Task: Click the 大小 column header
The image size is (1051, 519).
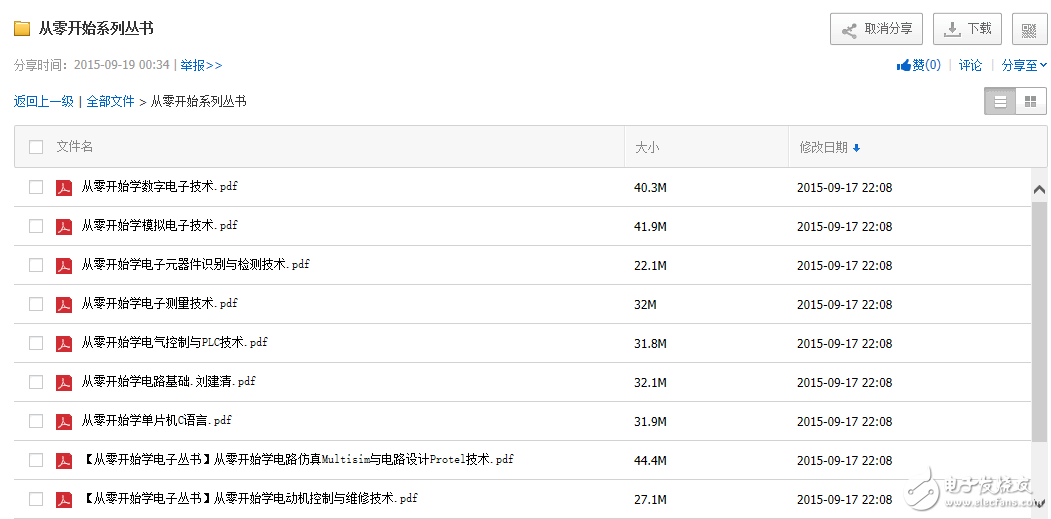Action: 647,147
